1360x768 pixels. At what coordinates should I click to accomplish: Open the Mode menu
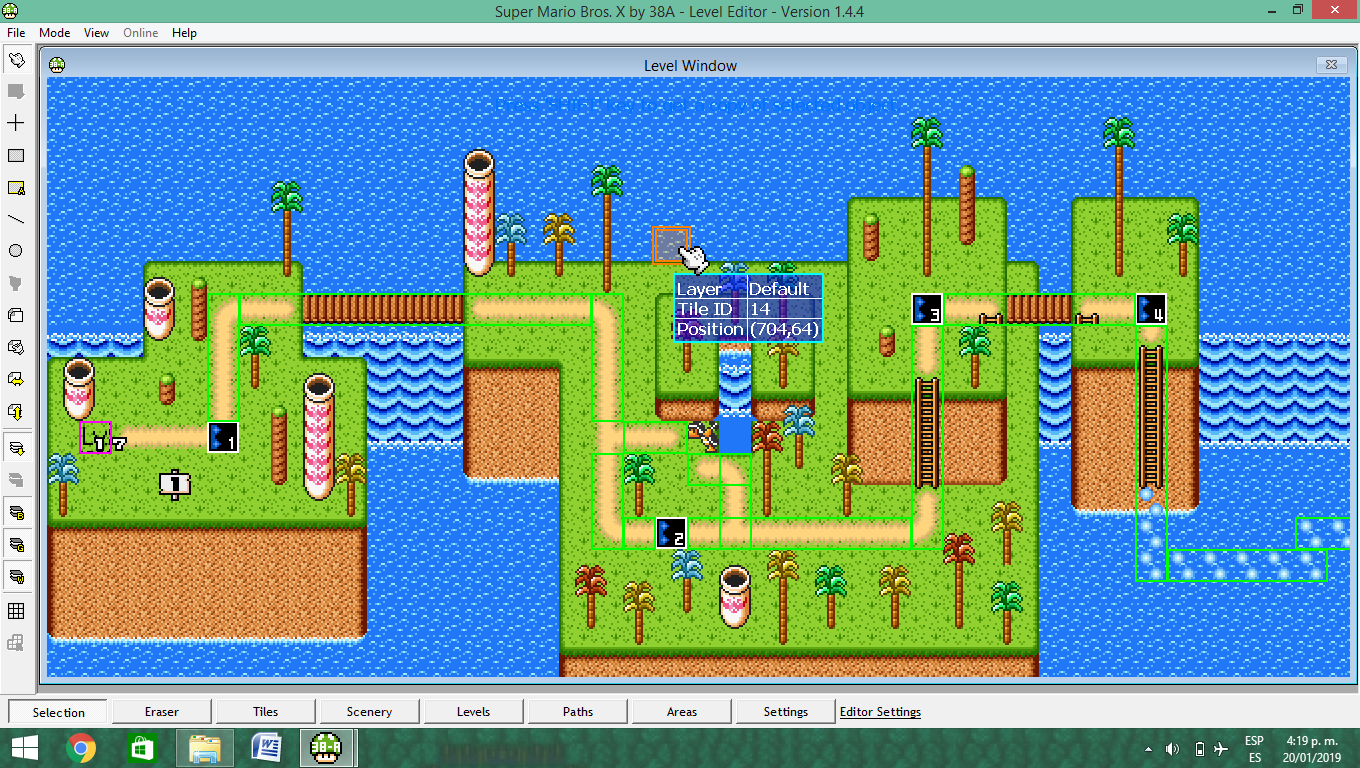point(55,33)
